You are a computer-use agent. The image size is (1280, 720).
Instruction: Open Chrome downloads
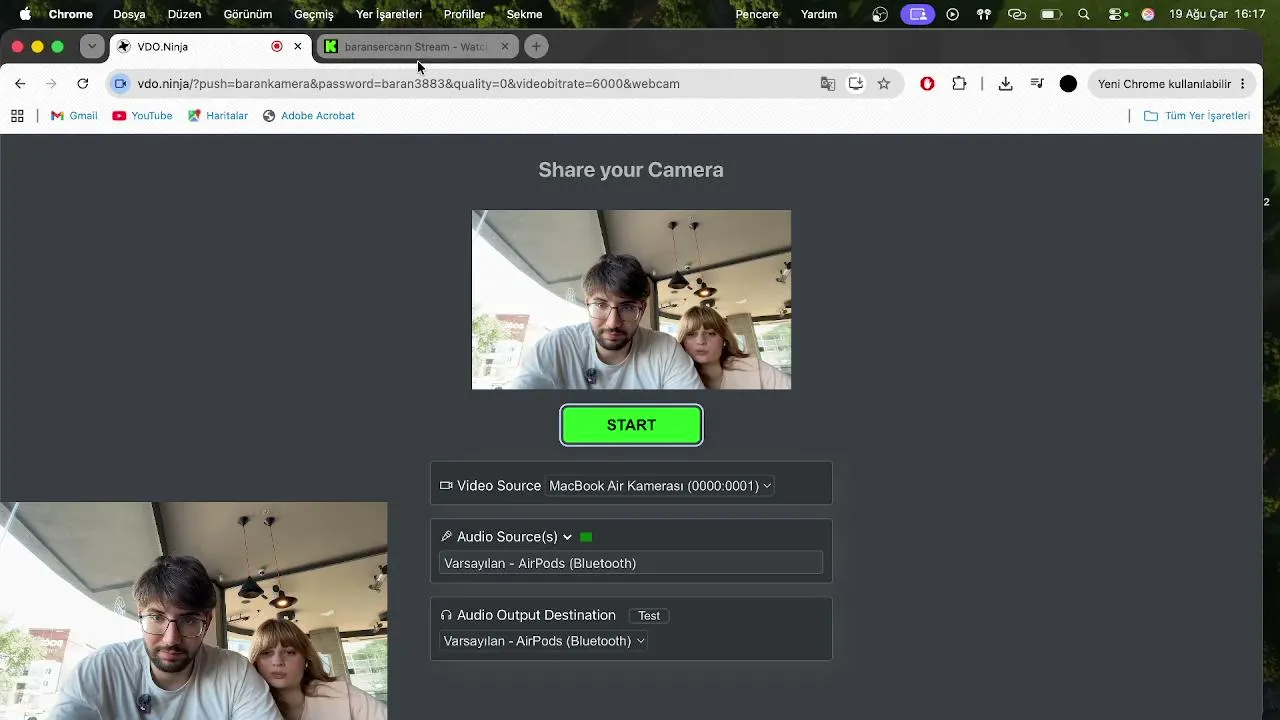point(1006,84)
